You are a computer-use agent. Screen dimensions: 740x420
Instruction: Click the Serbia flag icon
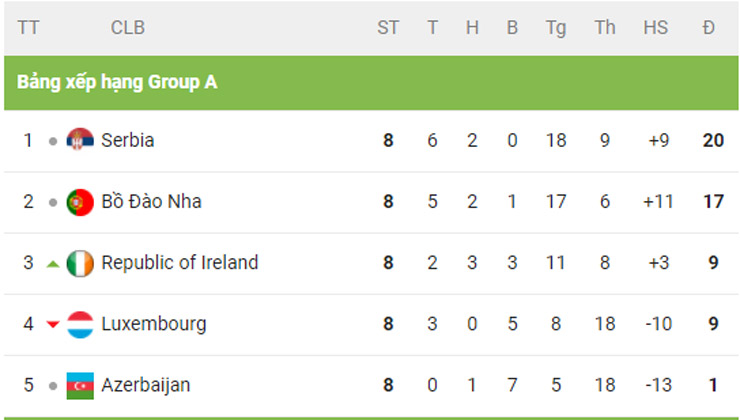click(80, 141)
